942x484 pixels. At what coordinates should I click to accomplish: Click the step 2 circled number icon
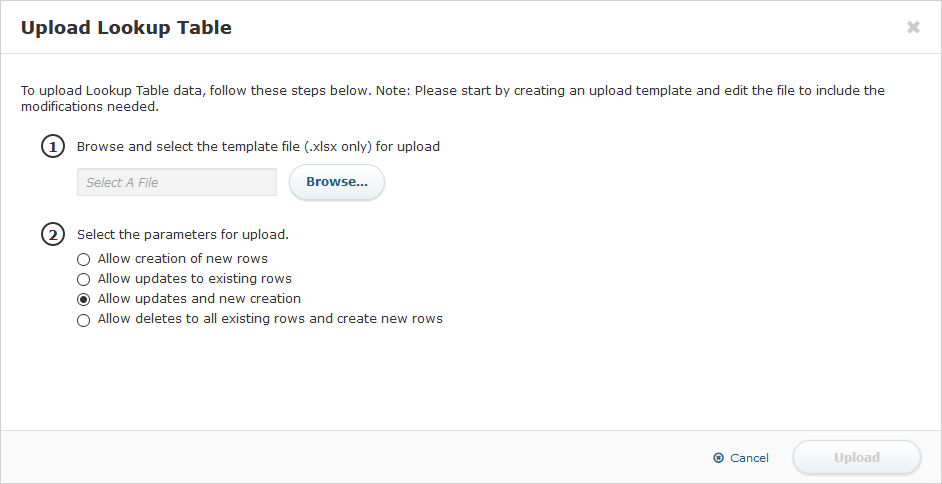pos(52,236)
